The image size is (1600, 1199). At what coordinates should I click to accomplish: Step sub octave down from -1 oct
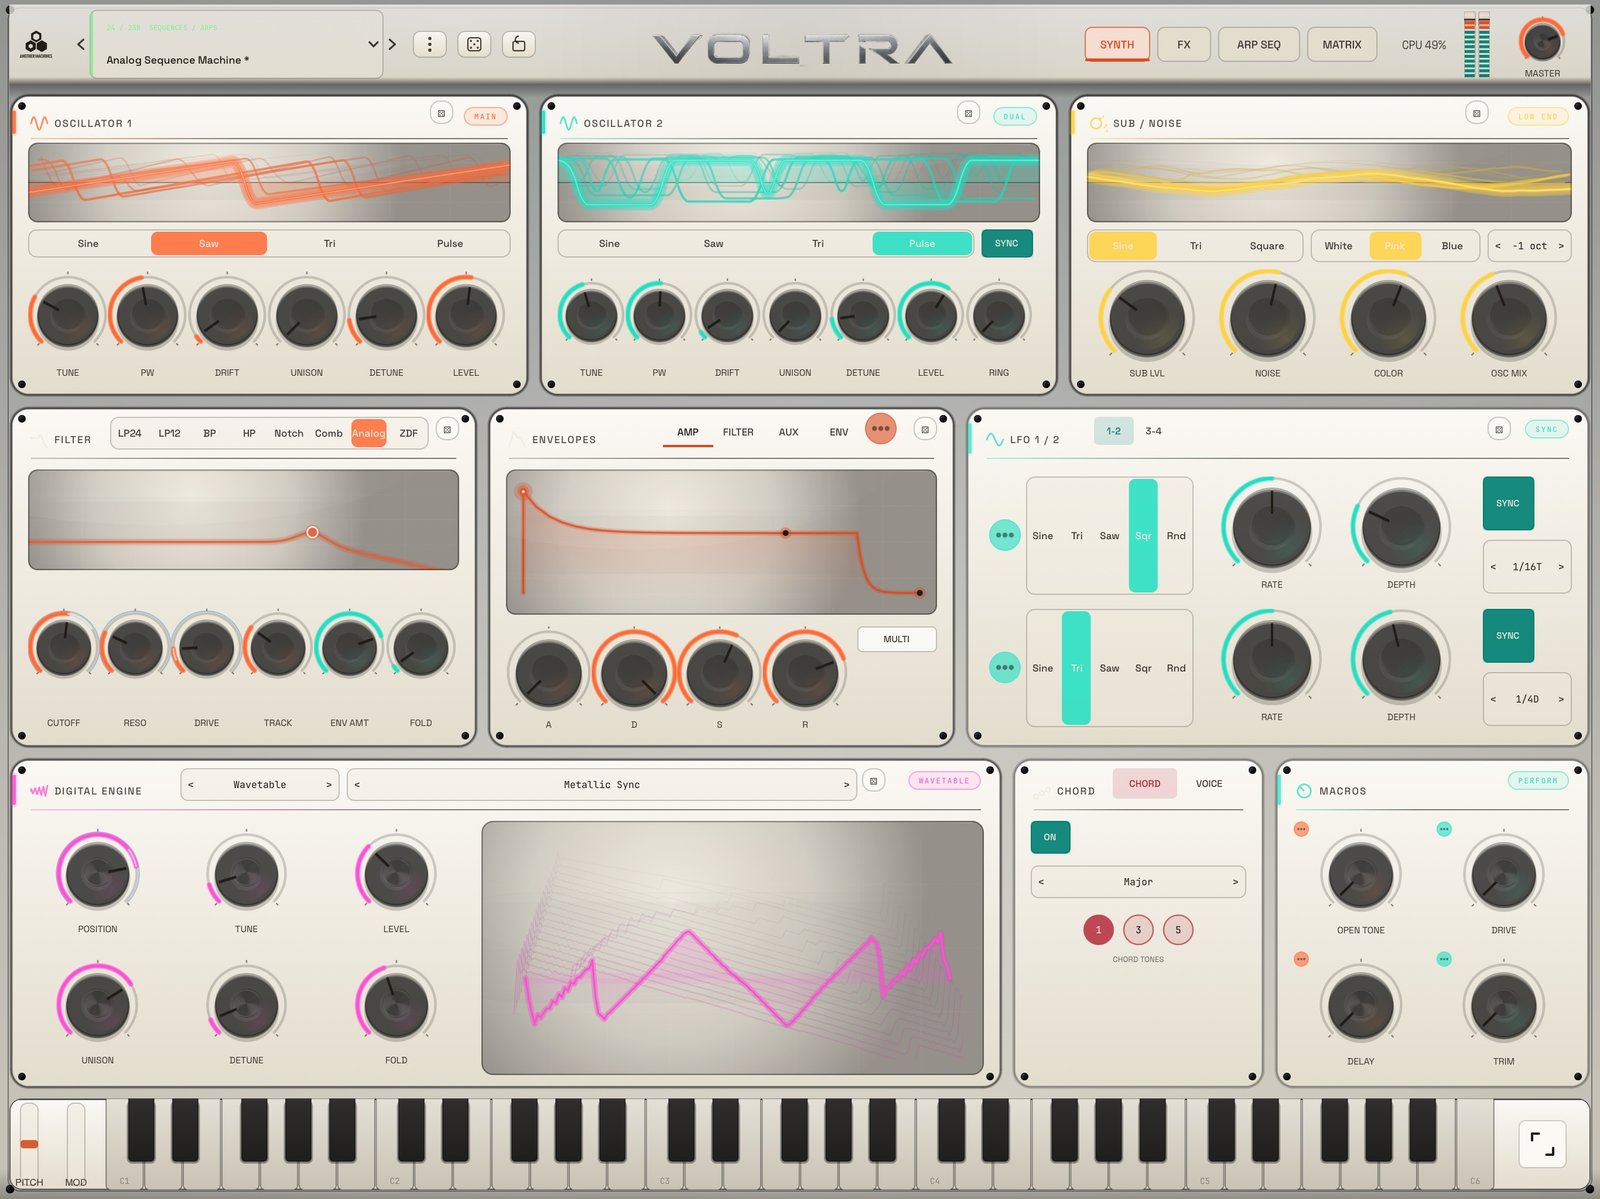(x=1497, y=246)
